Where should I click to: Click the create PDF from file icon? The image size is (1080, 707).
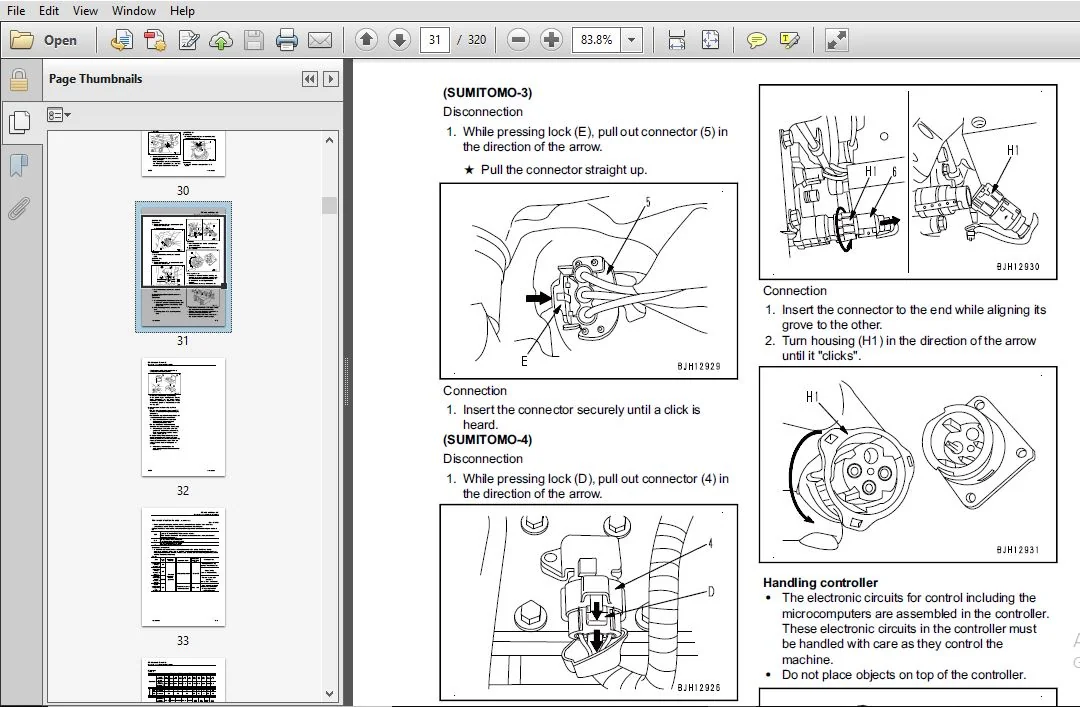pyautogui.click(x=122, y=40)
